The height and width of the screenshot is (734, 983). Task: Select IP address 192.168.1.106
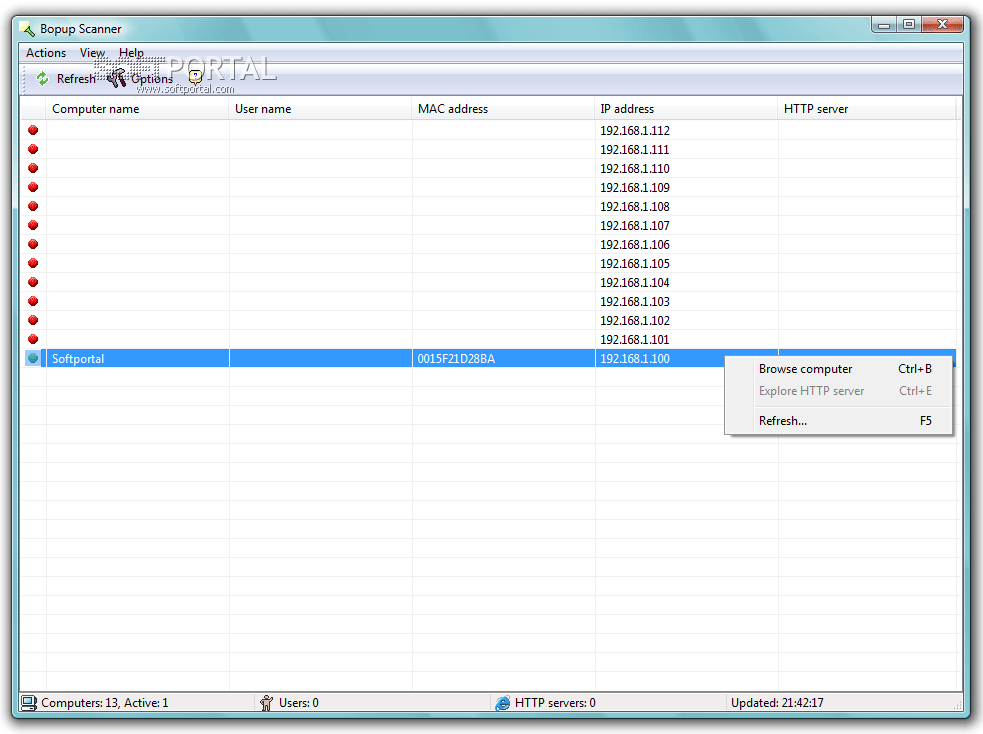(x=635, y=244)
